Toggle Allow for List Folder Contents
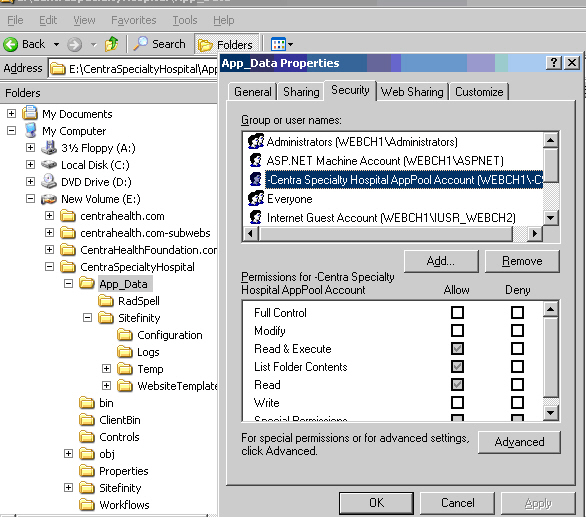Screen dimensions: 586x517 [x=457, y=366]
